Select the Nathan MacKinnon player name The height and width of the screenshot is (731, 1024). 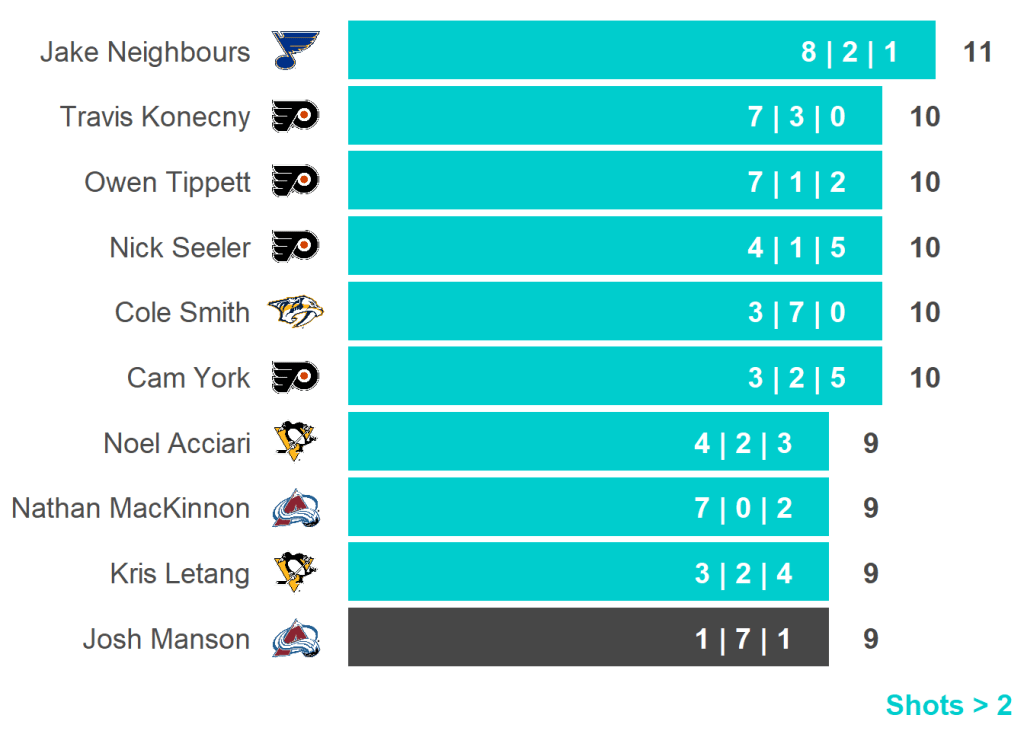(x=131, y=508)
